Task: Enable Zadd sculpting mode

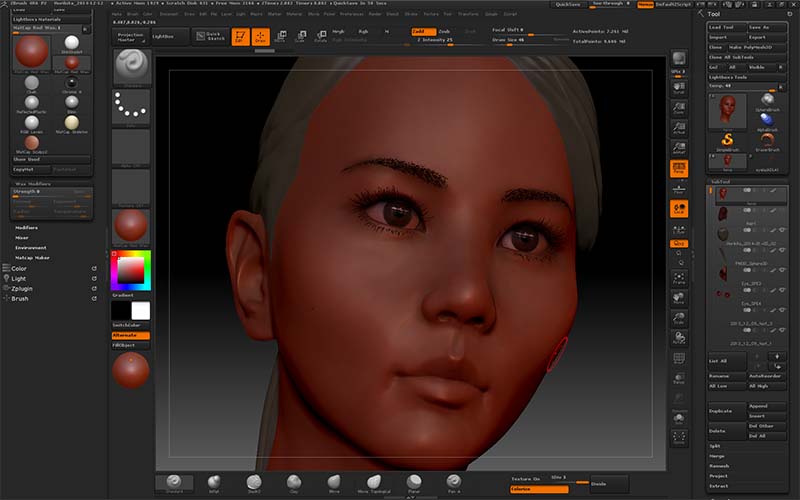Action: [423, 32]
